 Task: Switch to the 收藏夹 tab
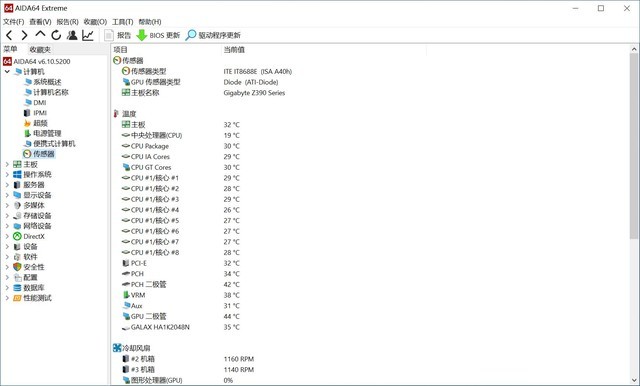[40, 49]
